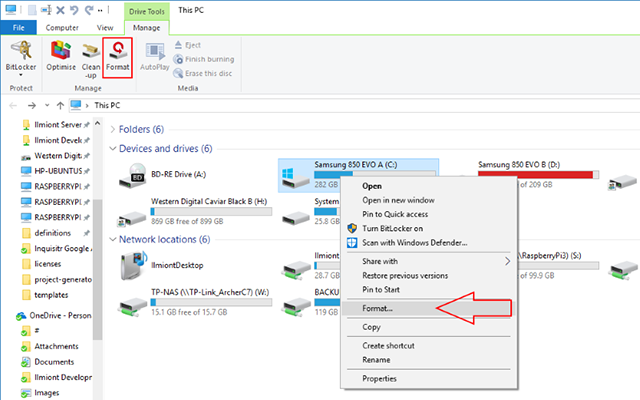Choose Format... in the context menu
The height and width of the screenshot is (400, 640).
pyautogui.click(x=429, y=309)
